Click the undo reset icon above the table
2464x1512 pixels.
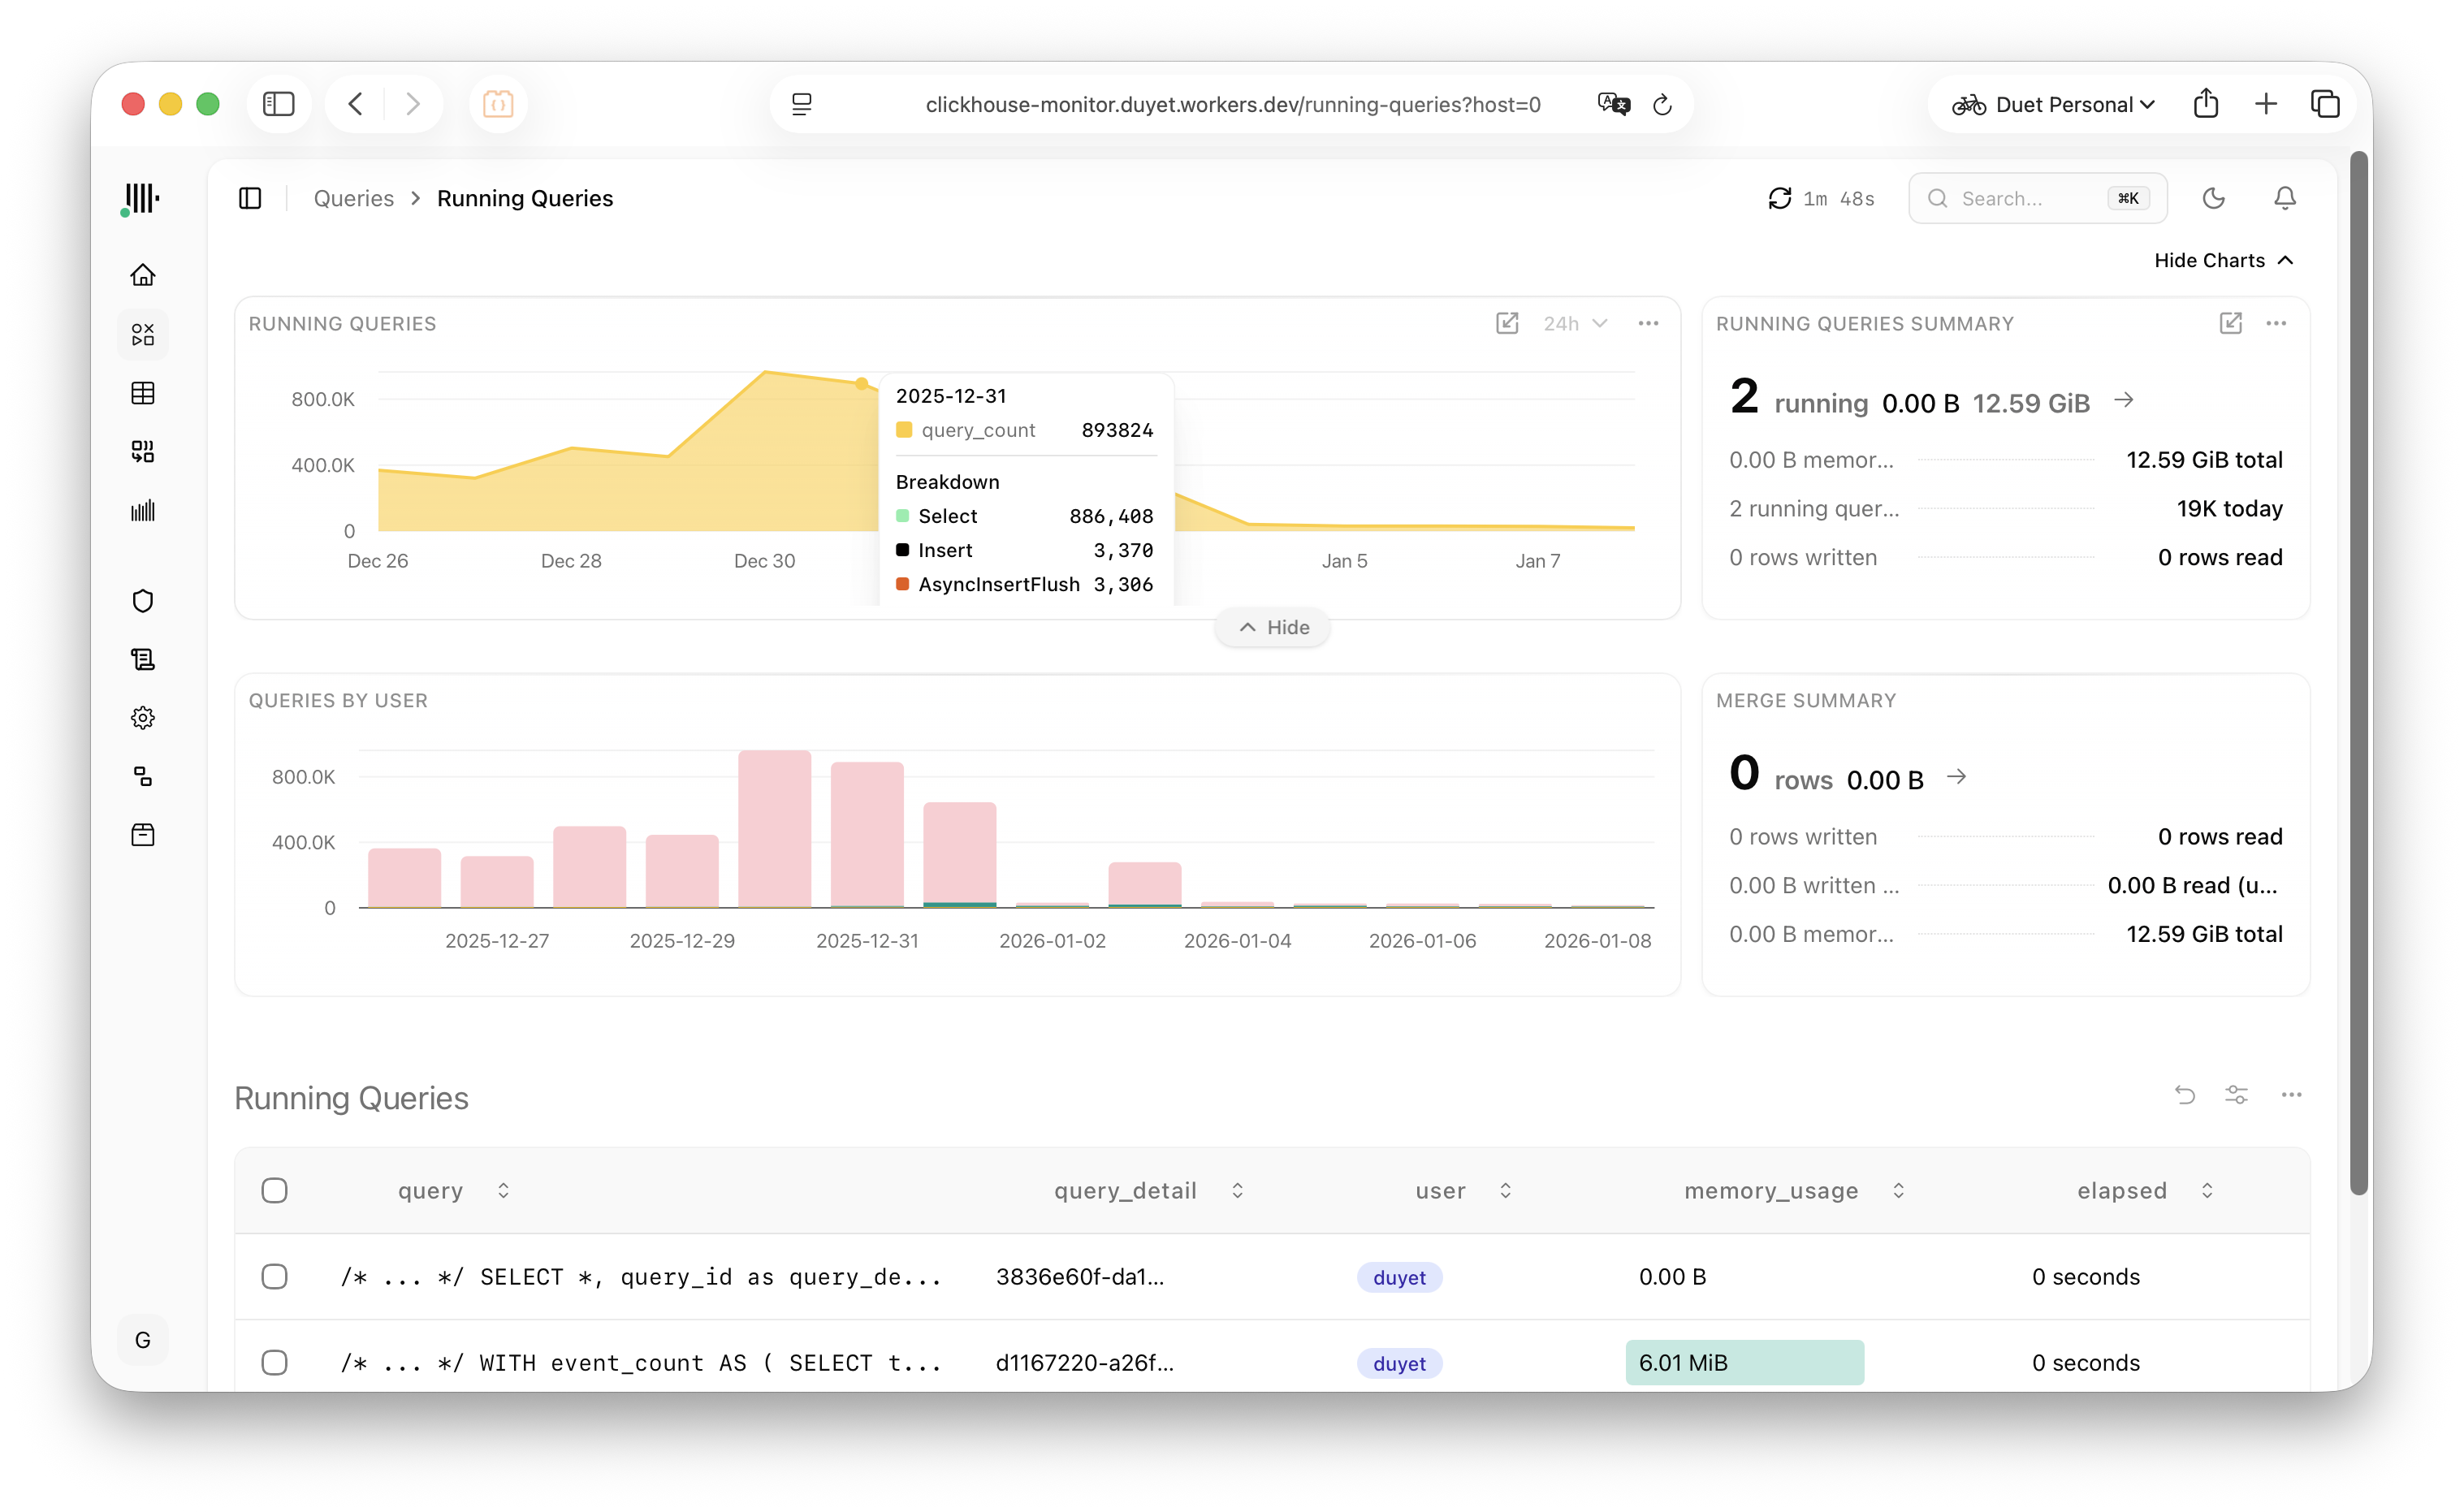pos(2185,1095)
